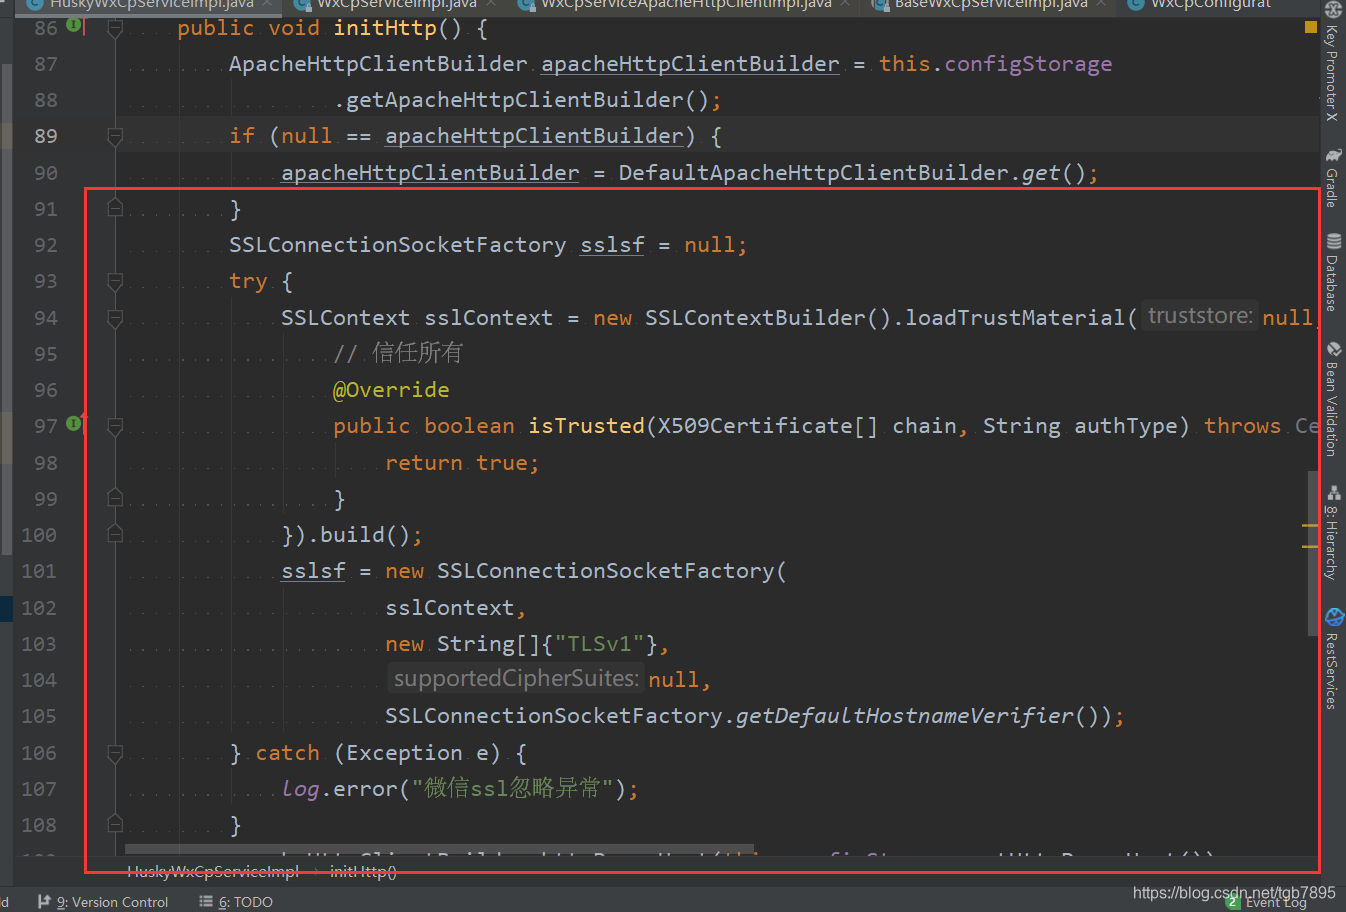Click the supportedCipherSuites parameter hint
Screen dimensions: 1346x912
point(516,679)
